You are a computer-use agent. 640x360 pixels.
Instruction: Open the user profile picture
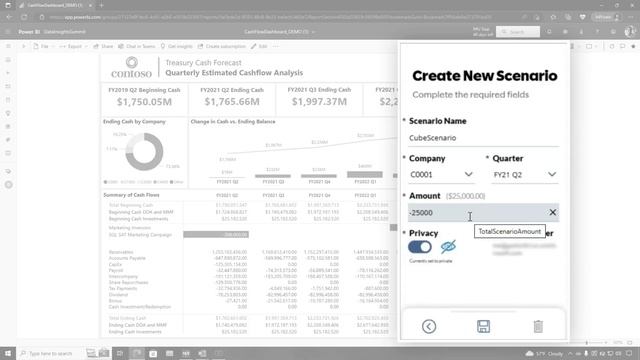(x=630, y=32)
